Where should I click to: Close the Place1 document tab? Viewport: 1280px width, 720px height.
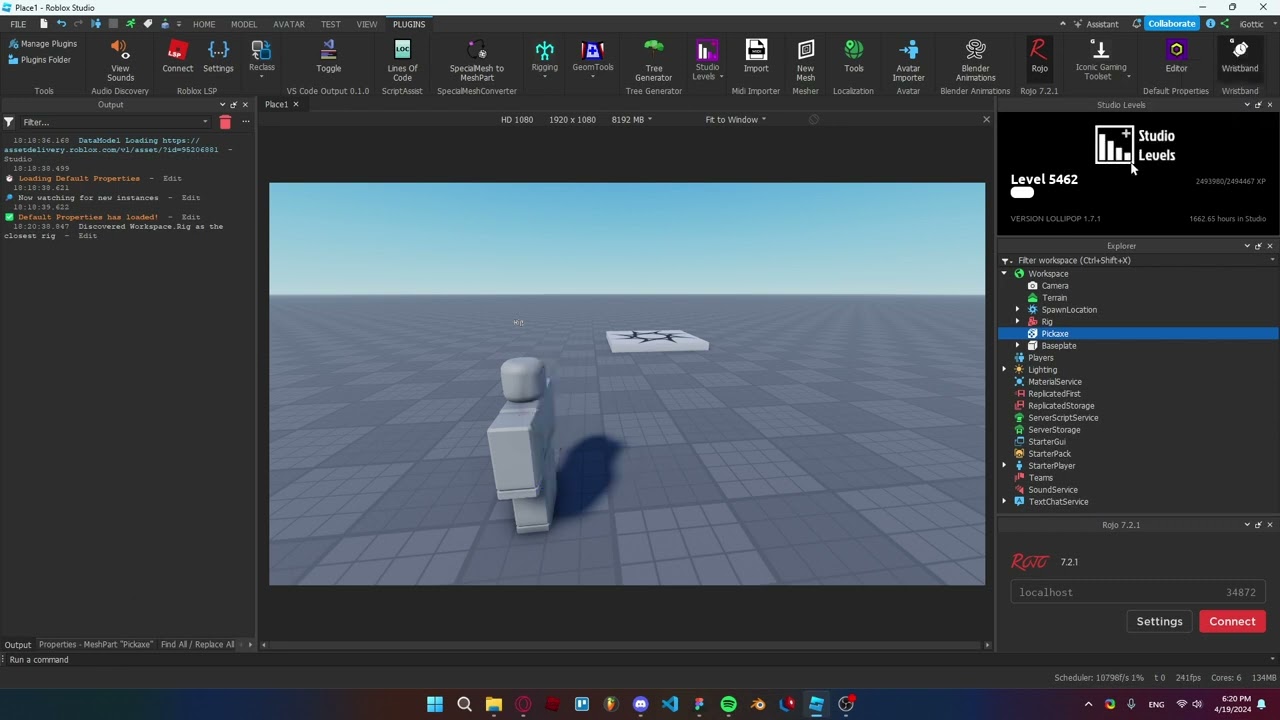click(x=296, y=105)
